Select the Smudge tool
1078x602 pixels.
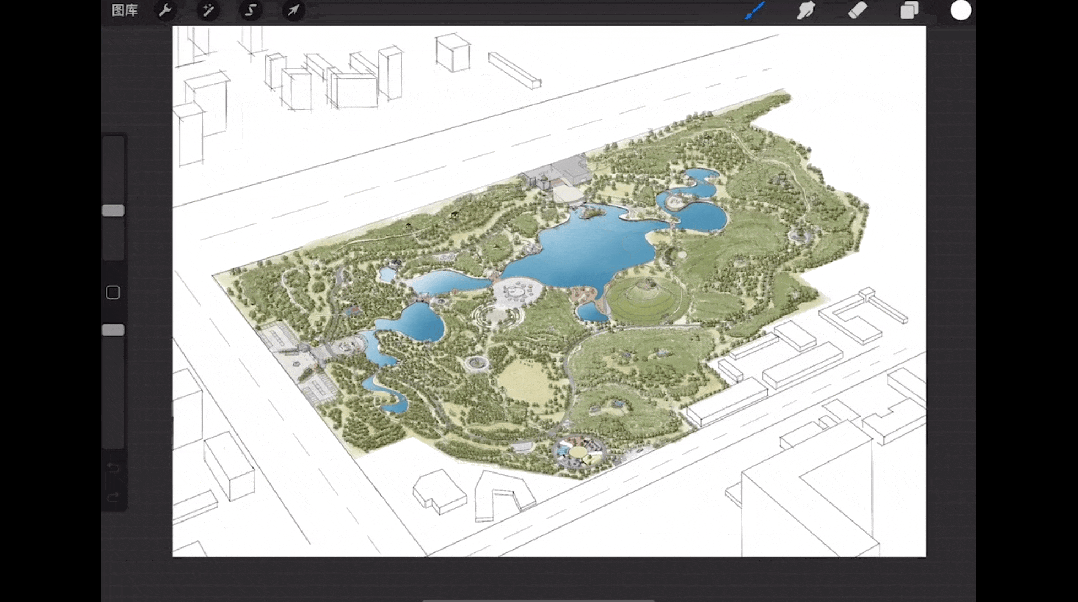pos(805,11)
